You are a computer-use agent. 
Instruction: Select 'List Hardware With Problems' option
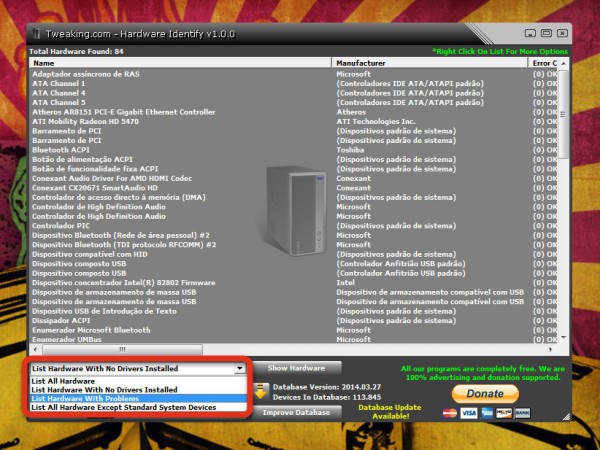tap(138, 399)
